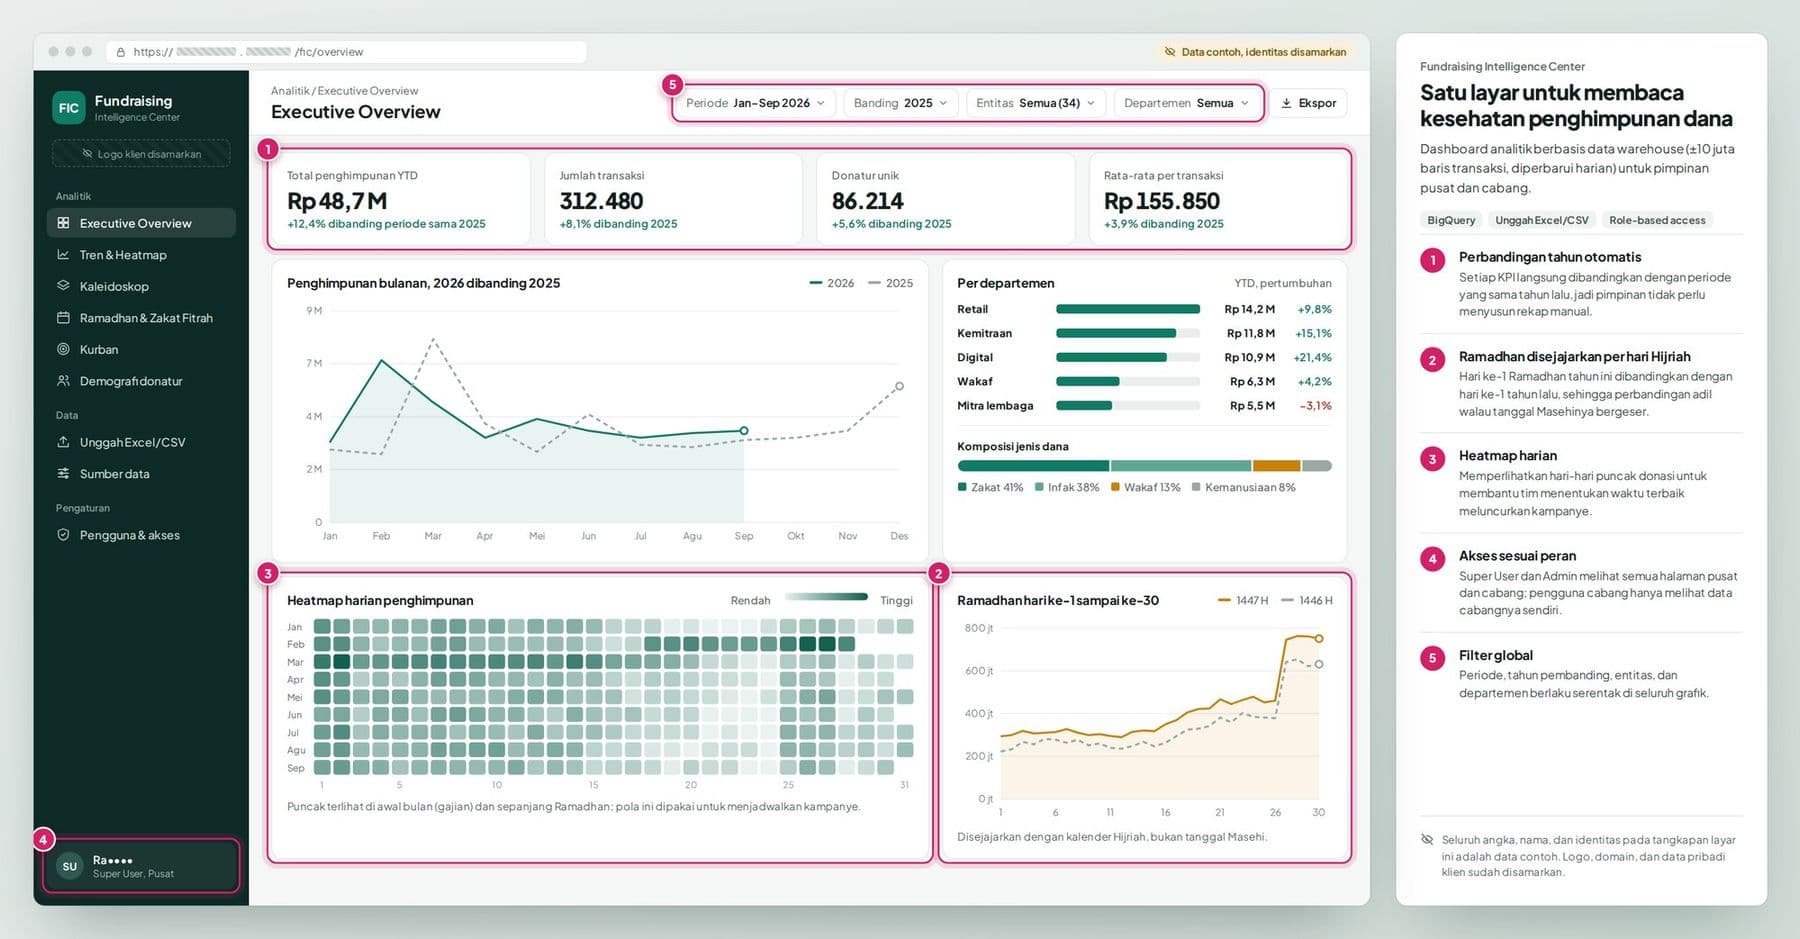
Task: Click the Mitra lembaga growth '−3,1%'
Action: [1316, 405]
